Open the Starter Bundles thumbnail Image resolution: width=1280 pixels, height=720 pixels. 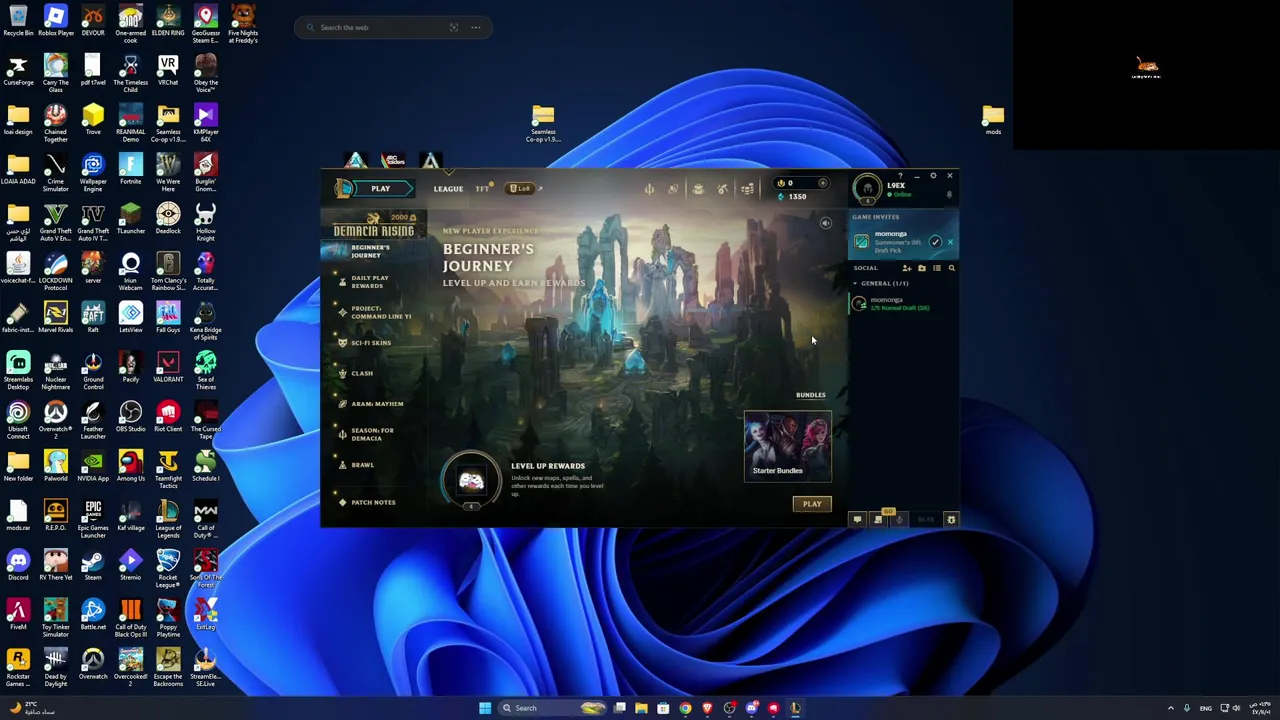[787, 446]
